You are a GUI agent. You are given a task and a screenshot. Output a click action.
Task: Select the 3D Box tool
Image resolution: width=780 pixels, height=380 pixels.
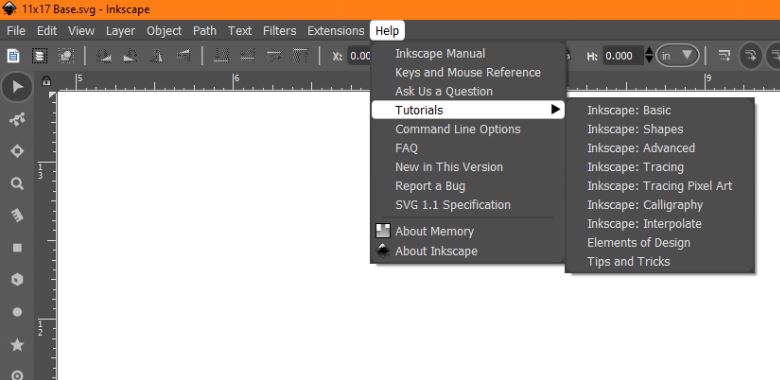[x=17, y=280]
